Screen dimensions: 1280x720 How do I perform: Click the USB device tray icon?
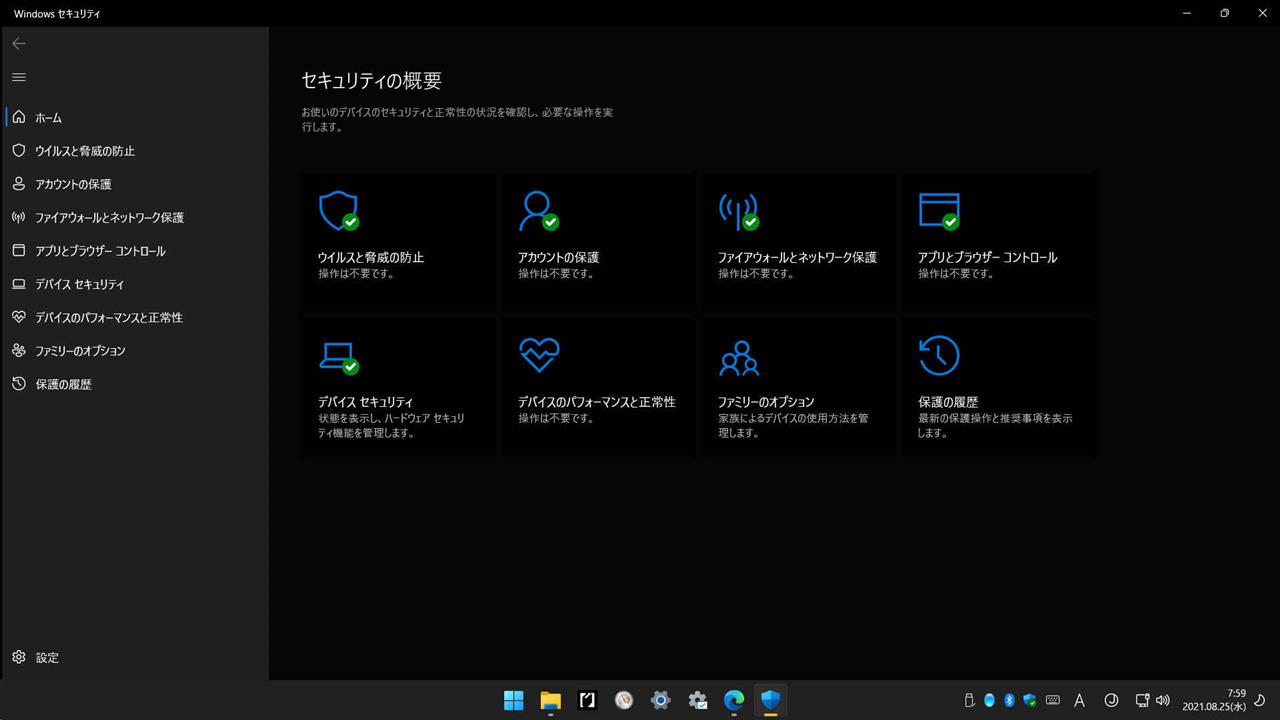click(x=969, y=700)
